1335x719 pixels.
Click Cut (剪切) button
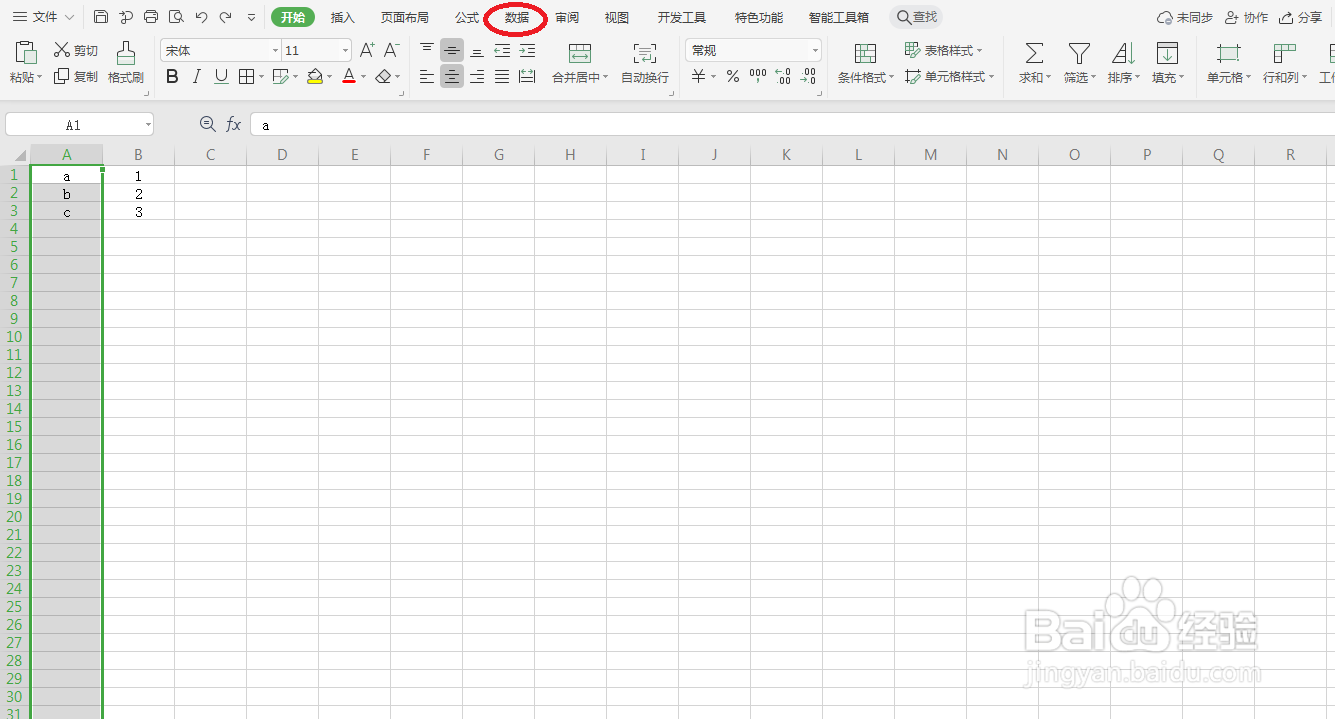pyautogui.click(x=76, y=51)
